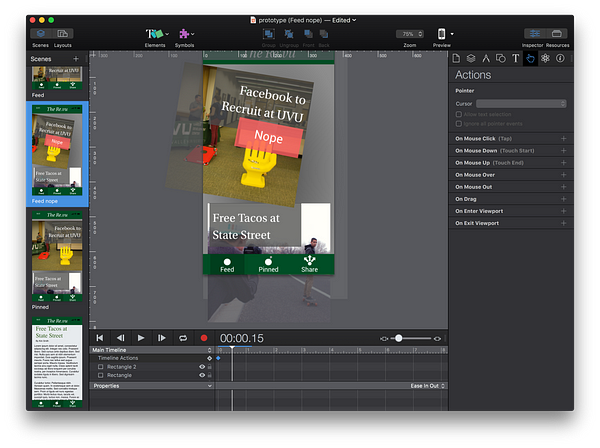This screenshot has width=600, height=448.
Task: Select the Pinned scene thumbnail
Action: point(57,256)
